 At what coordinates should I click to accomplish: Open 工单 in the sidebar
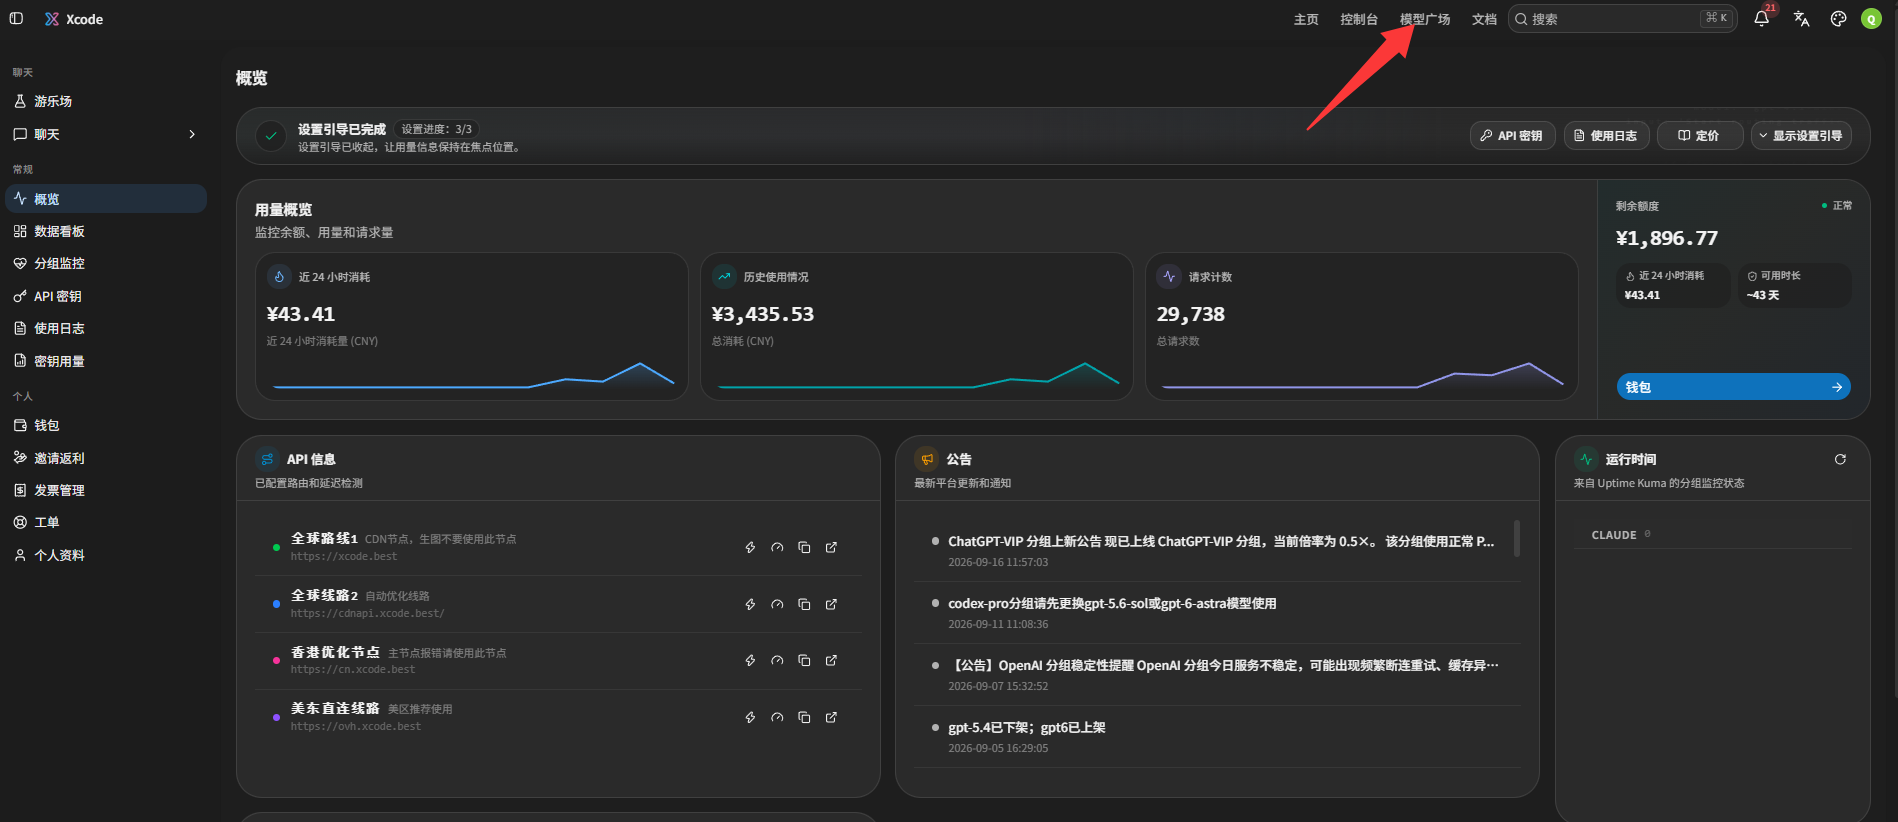coord(106,522)
